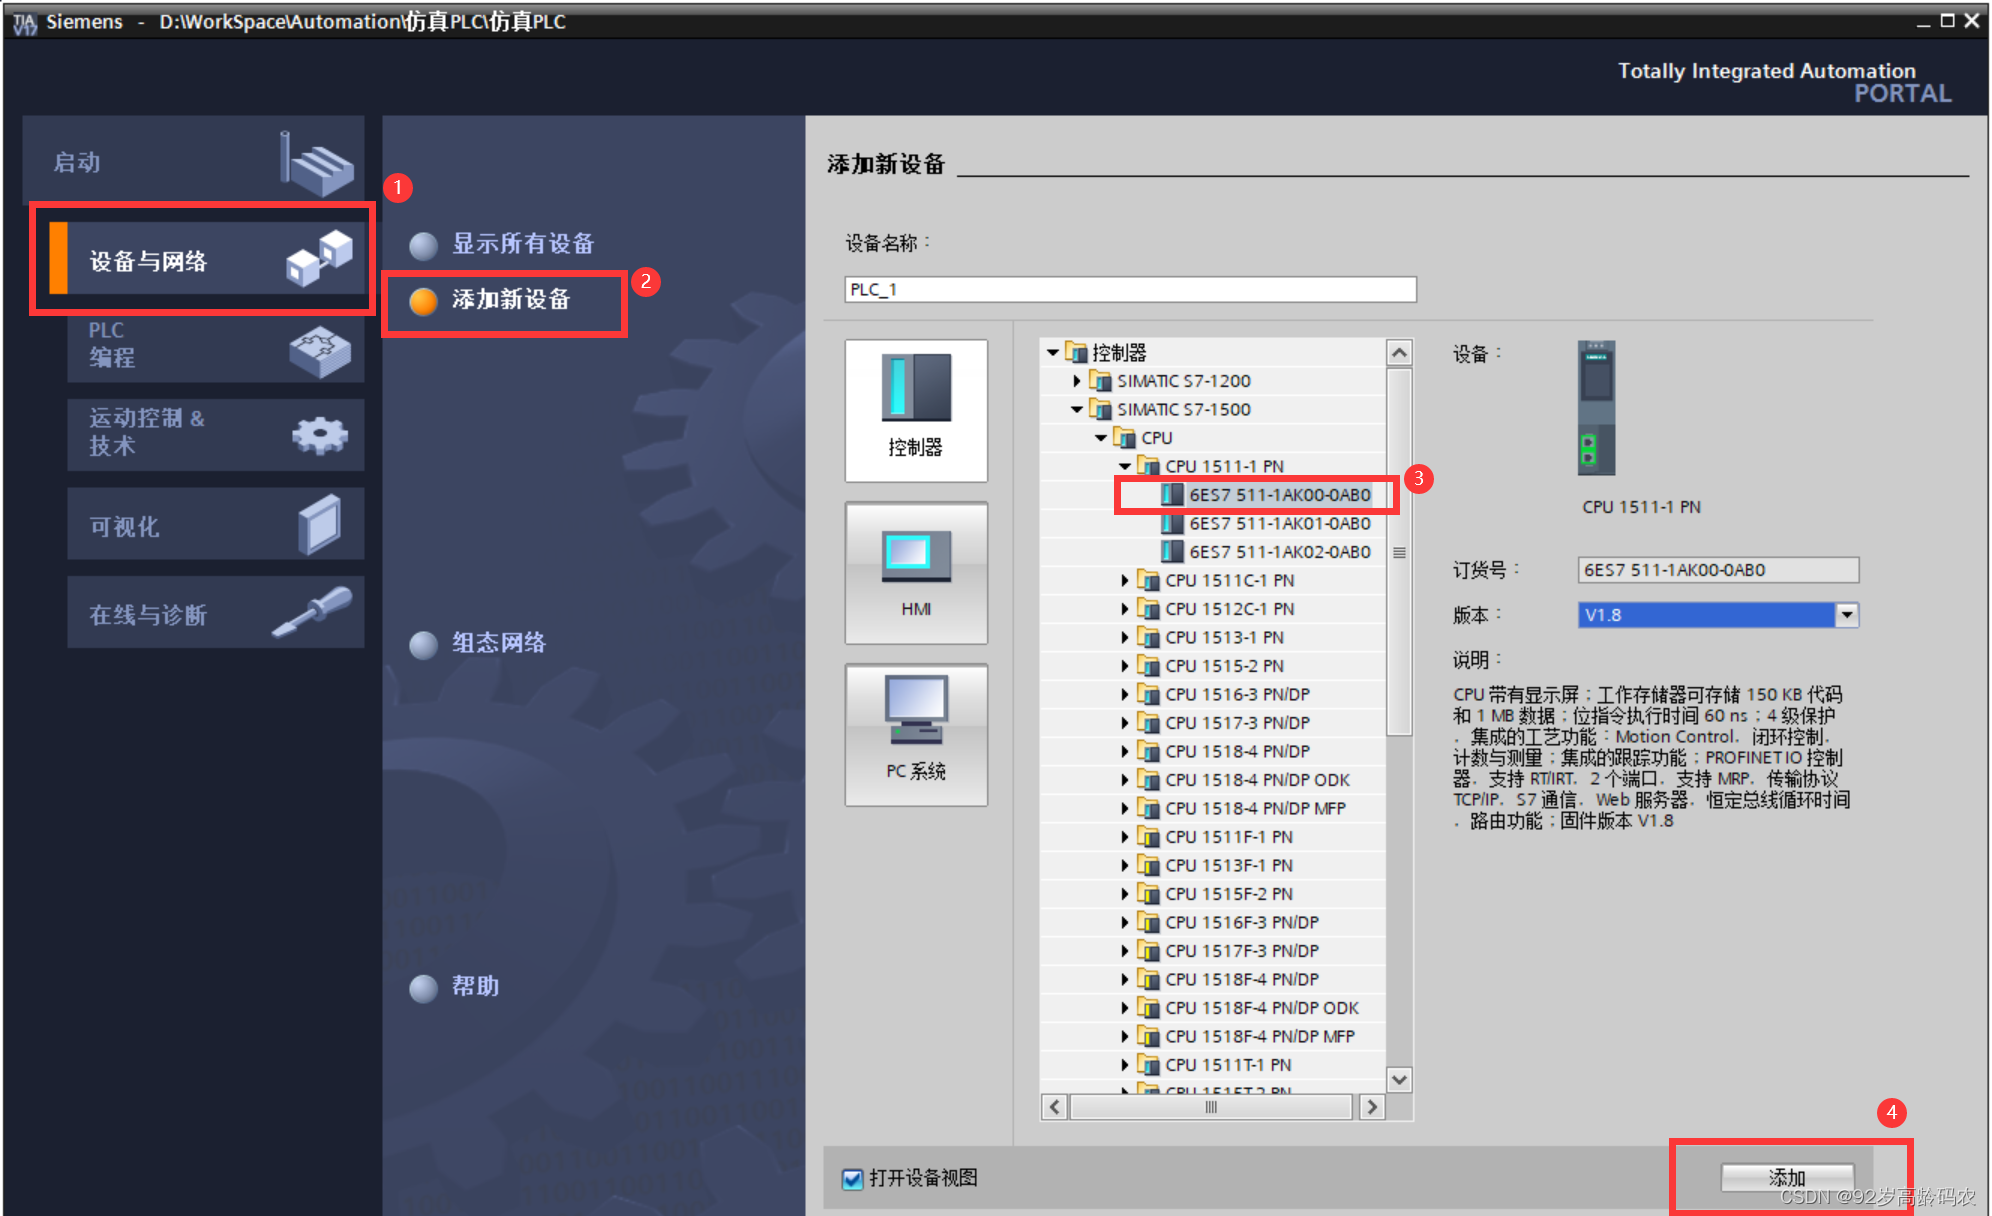Click the horizontal scroll right arrow
The height and width of the screenshot is (1216, 1992).
pyautogui.click(x=1372, y=1107)
